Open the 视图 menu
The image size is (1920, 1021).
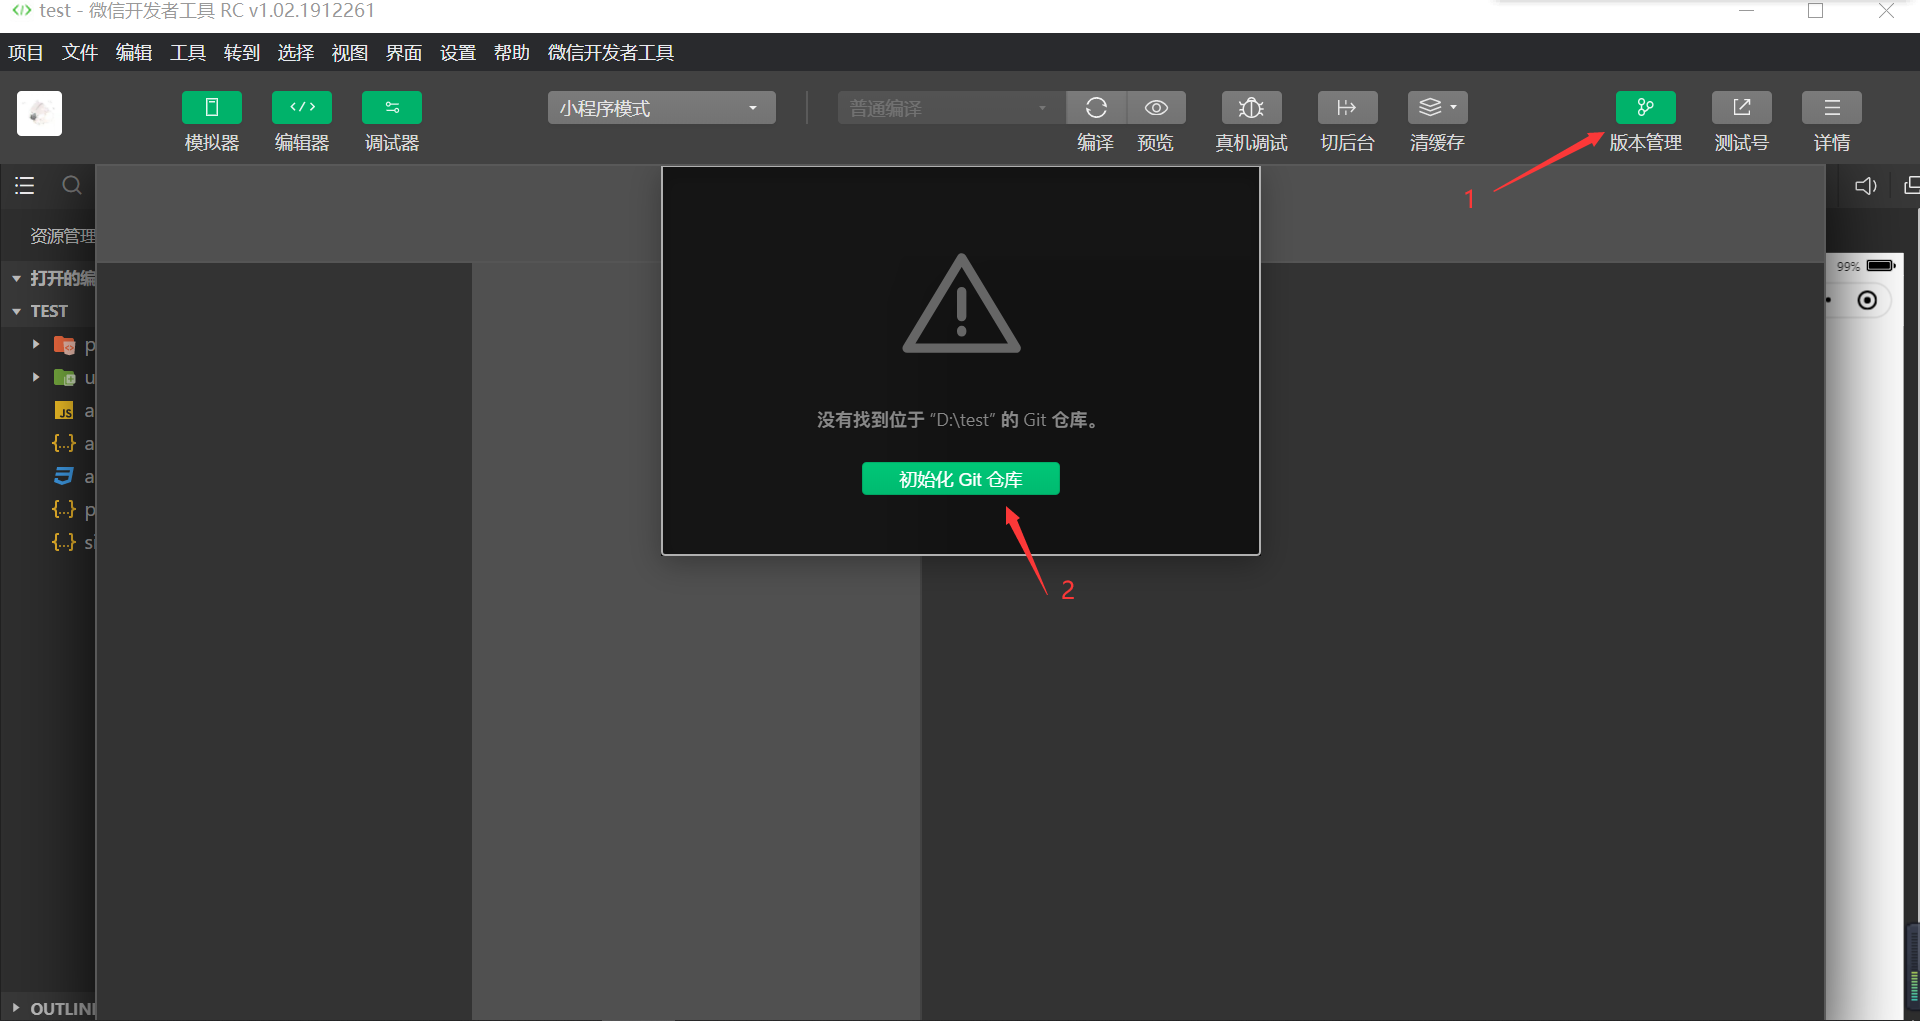pos(350,53)
